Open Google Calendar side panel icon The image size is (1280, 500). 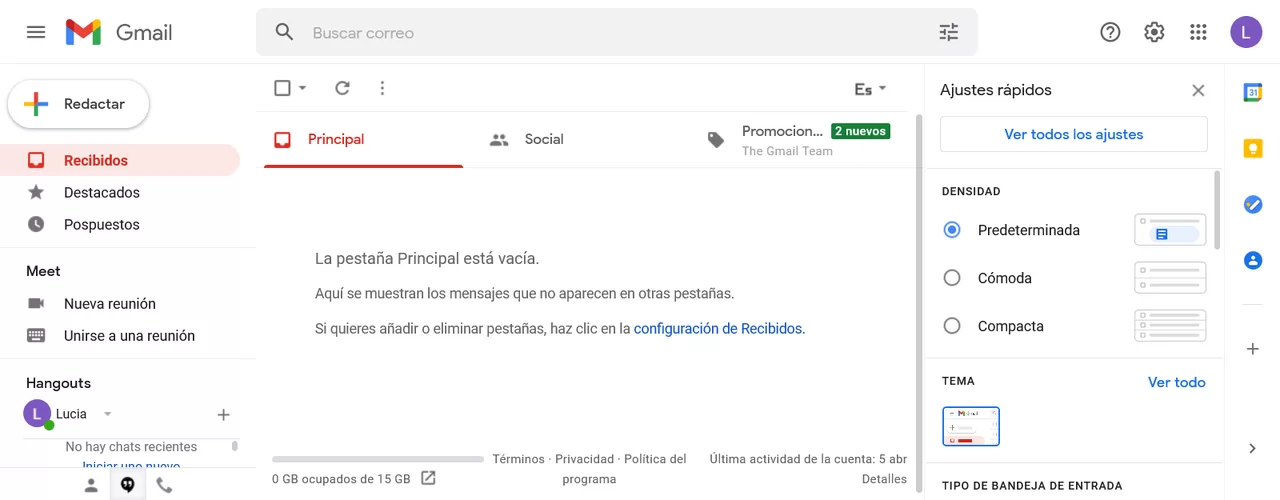click(1253, 92)
